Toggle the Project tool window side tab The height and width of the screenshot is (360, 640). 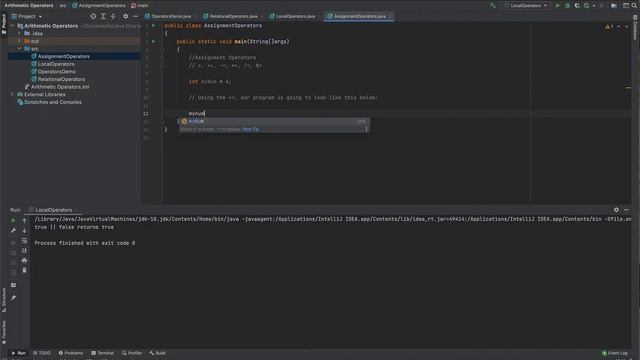pyautogui.click(x=4, y=24)
